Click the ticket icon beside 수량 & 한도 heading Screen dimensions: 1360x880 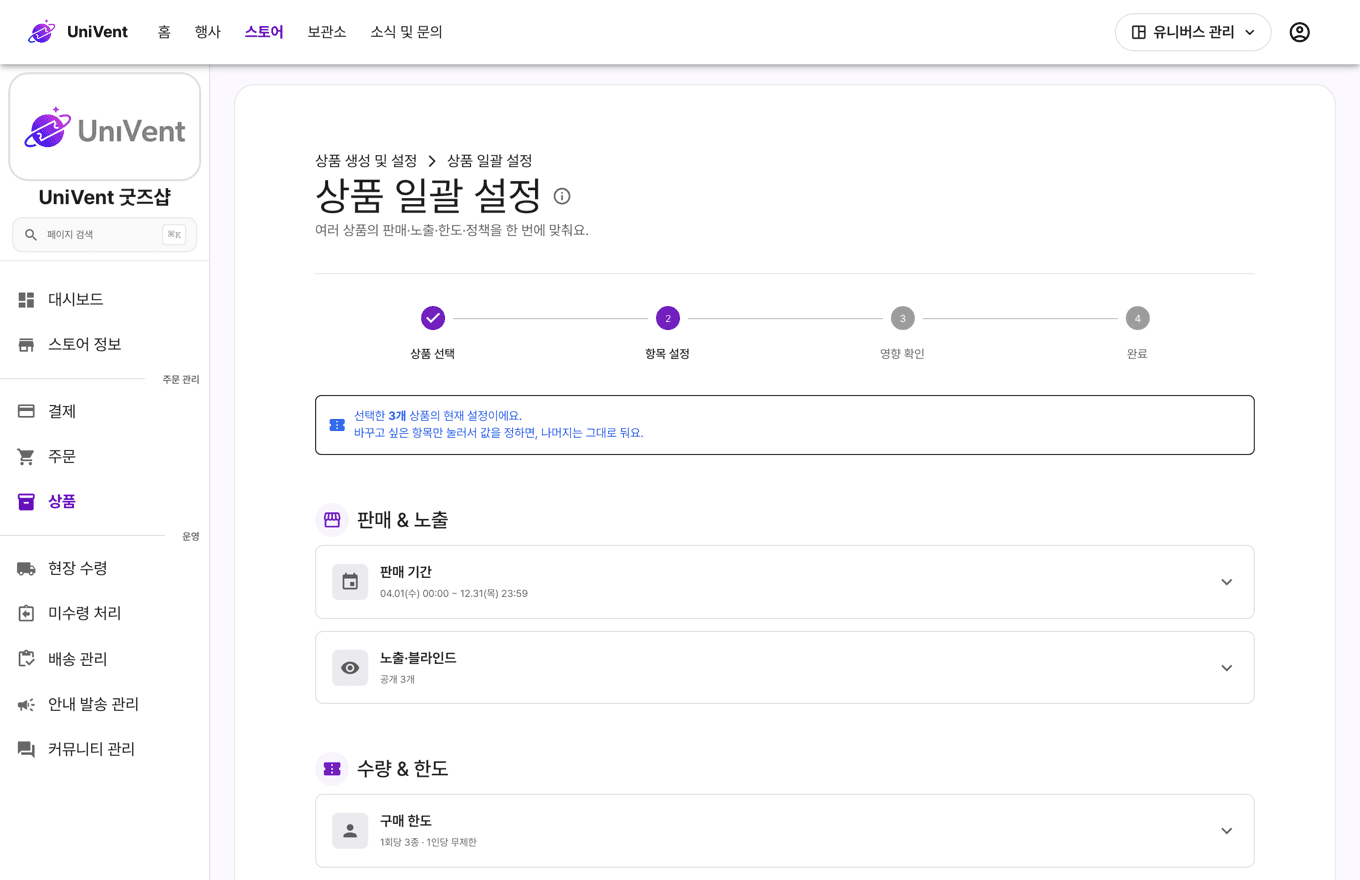pyautogui.click(x=332, y=769)
